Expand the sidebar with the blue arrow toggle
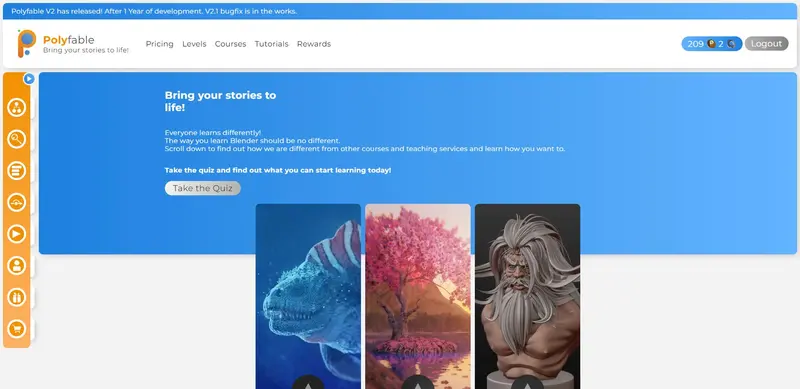Viewport: 800px width, 389px height. tap(29, 79)
